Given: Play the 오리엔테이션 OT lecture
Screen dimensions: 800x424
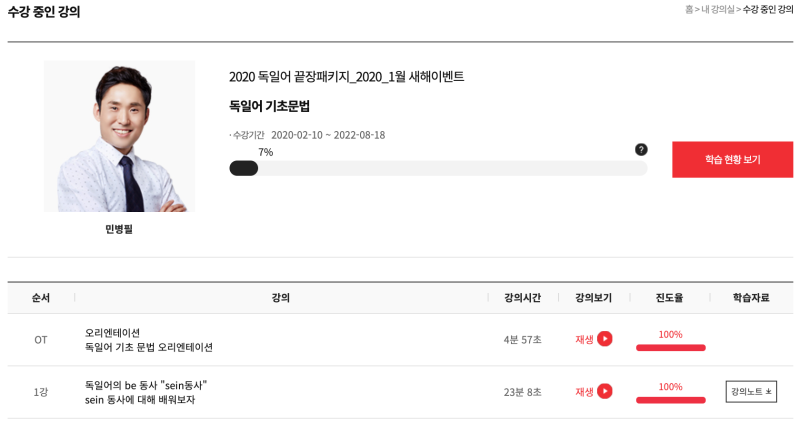Looking at the screenshot, I should click(x=594, y=339).
